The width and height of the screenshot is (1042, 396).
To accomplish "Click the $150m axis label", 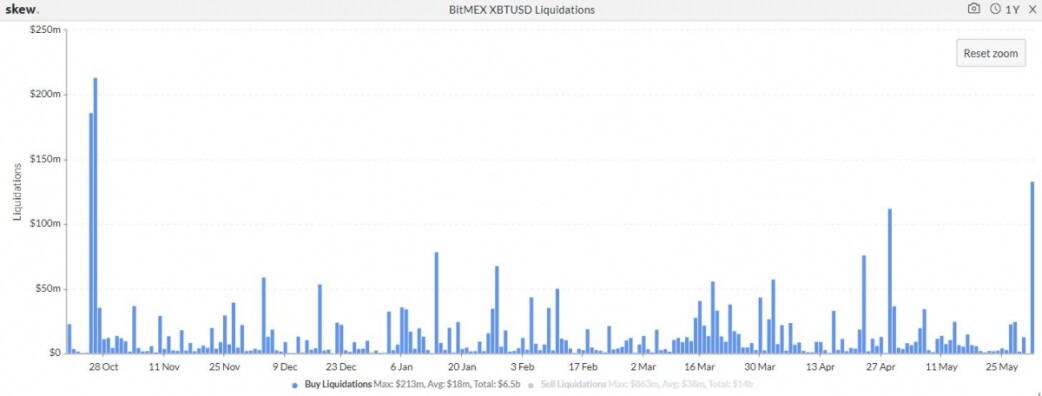I will (x=46, y=159).
